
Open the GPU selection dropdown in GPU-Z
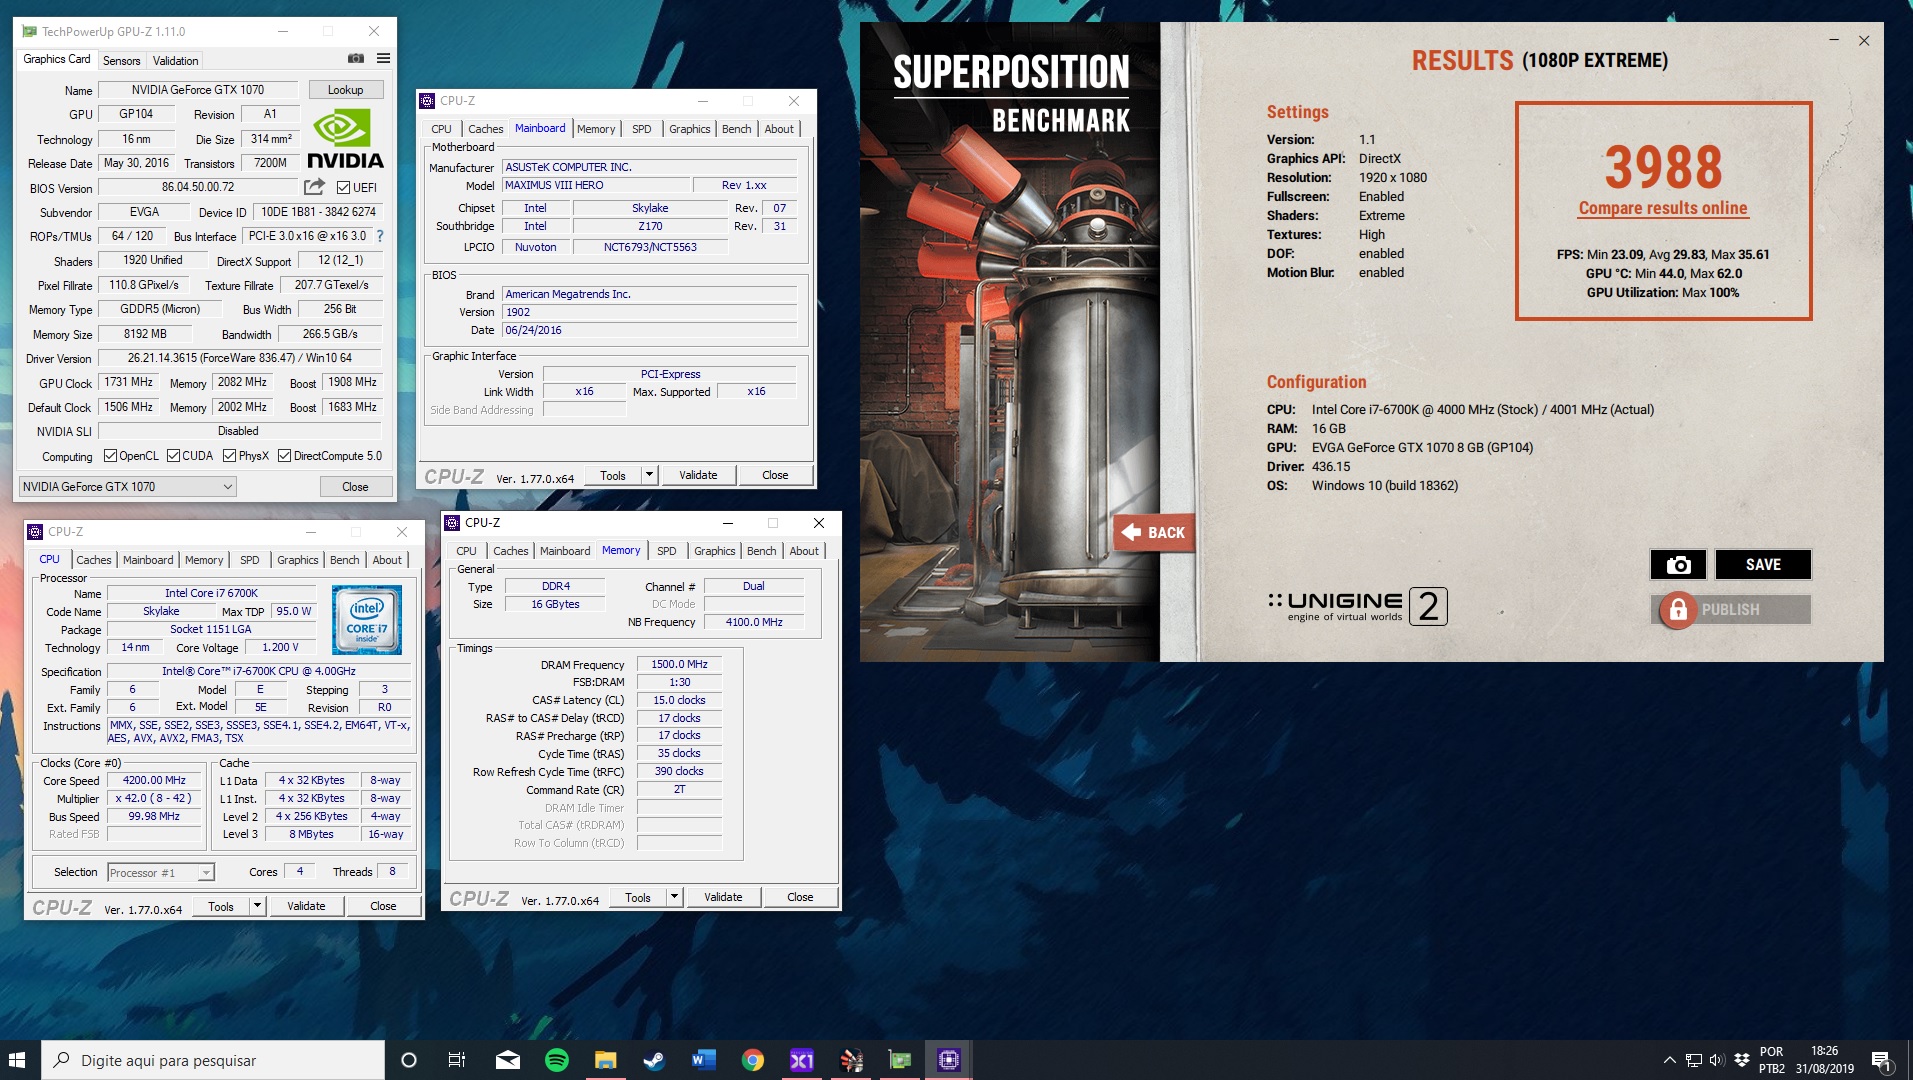pos(127,487)
